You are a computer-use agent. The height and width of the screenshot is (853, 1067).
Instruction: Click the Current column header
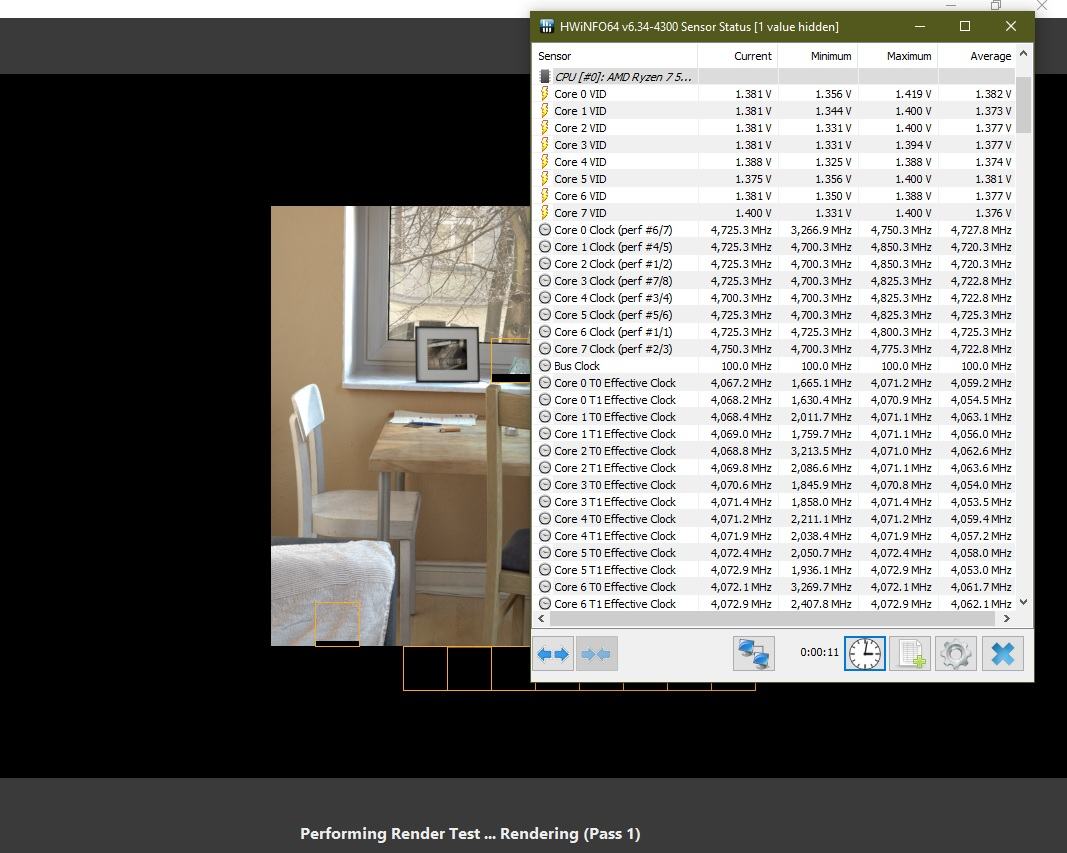pyautogui.click(x=738, y=56)
